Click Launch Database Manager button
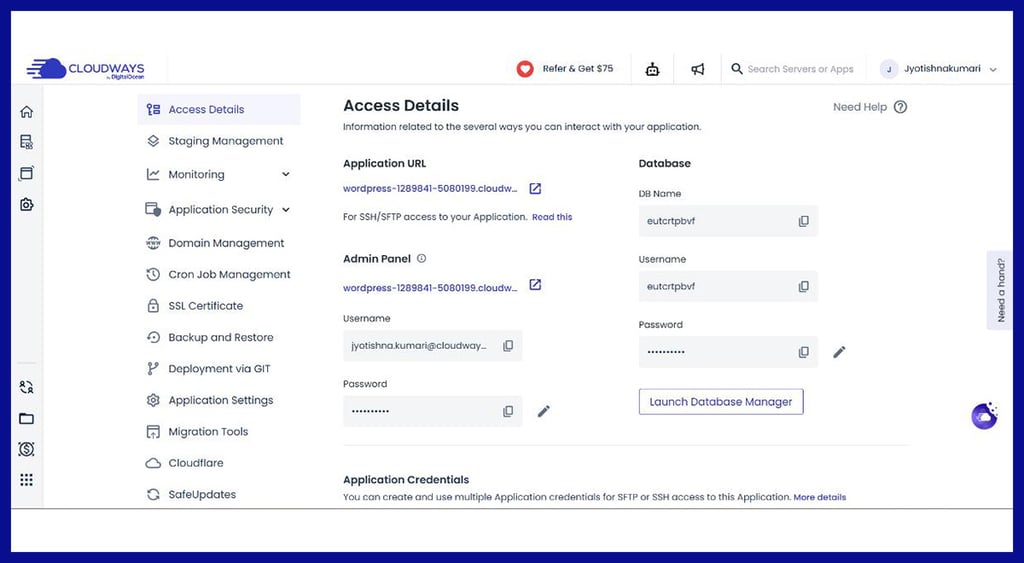1024x563 pixels. point(721,402)
